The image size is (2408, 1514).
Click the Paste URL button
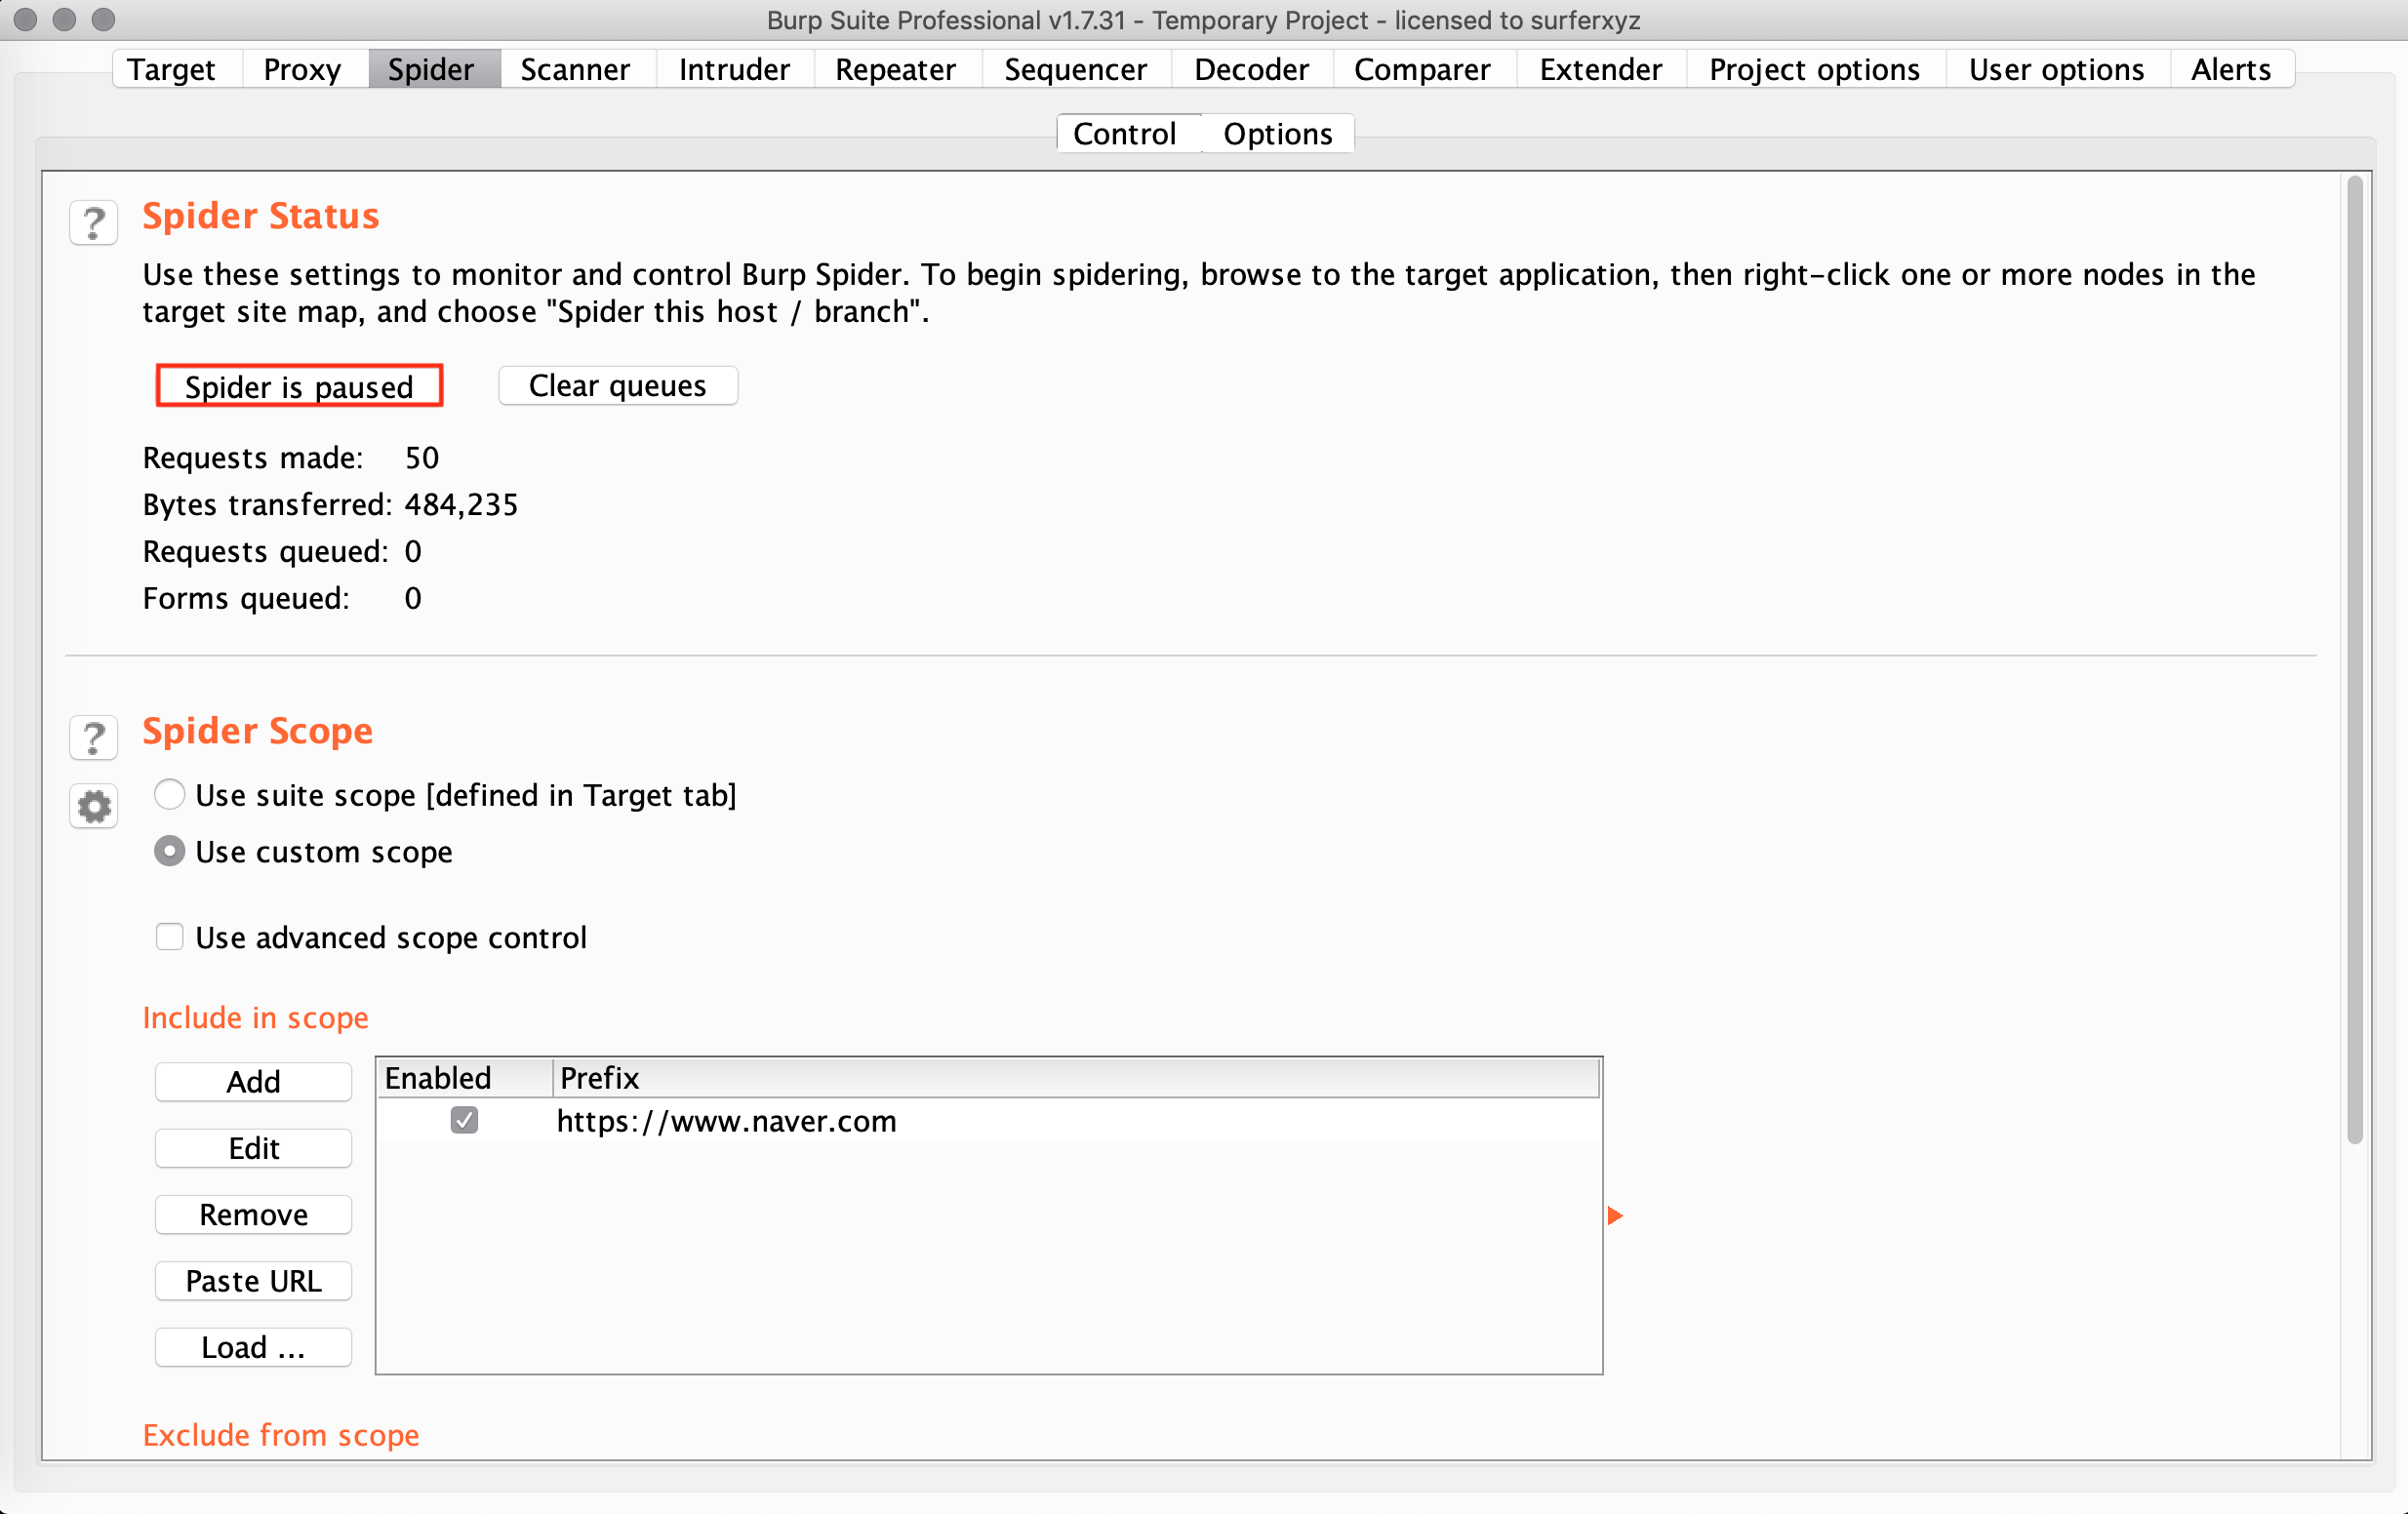pos(253,1281)
